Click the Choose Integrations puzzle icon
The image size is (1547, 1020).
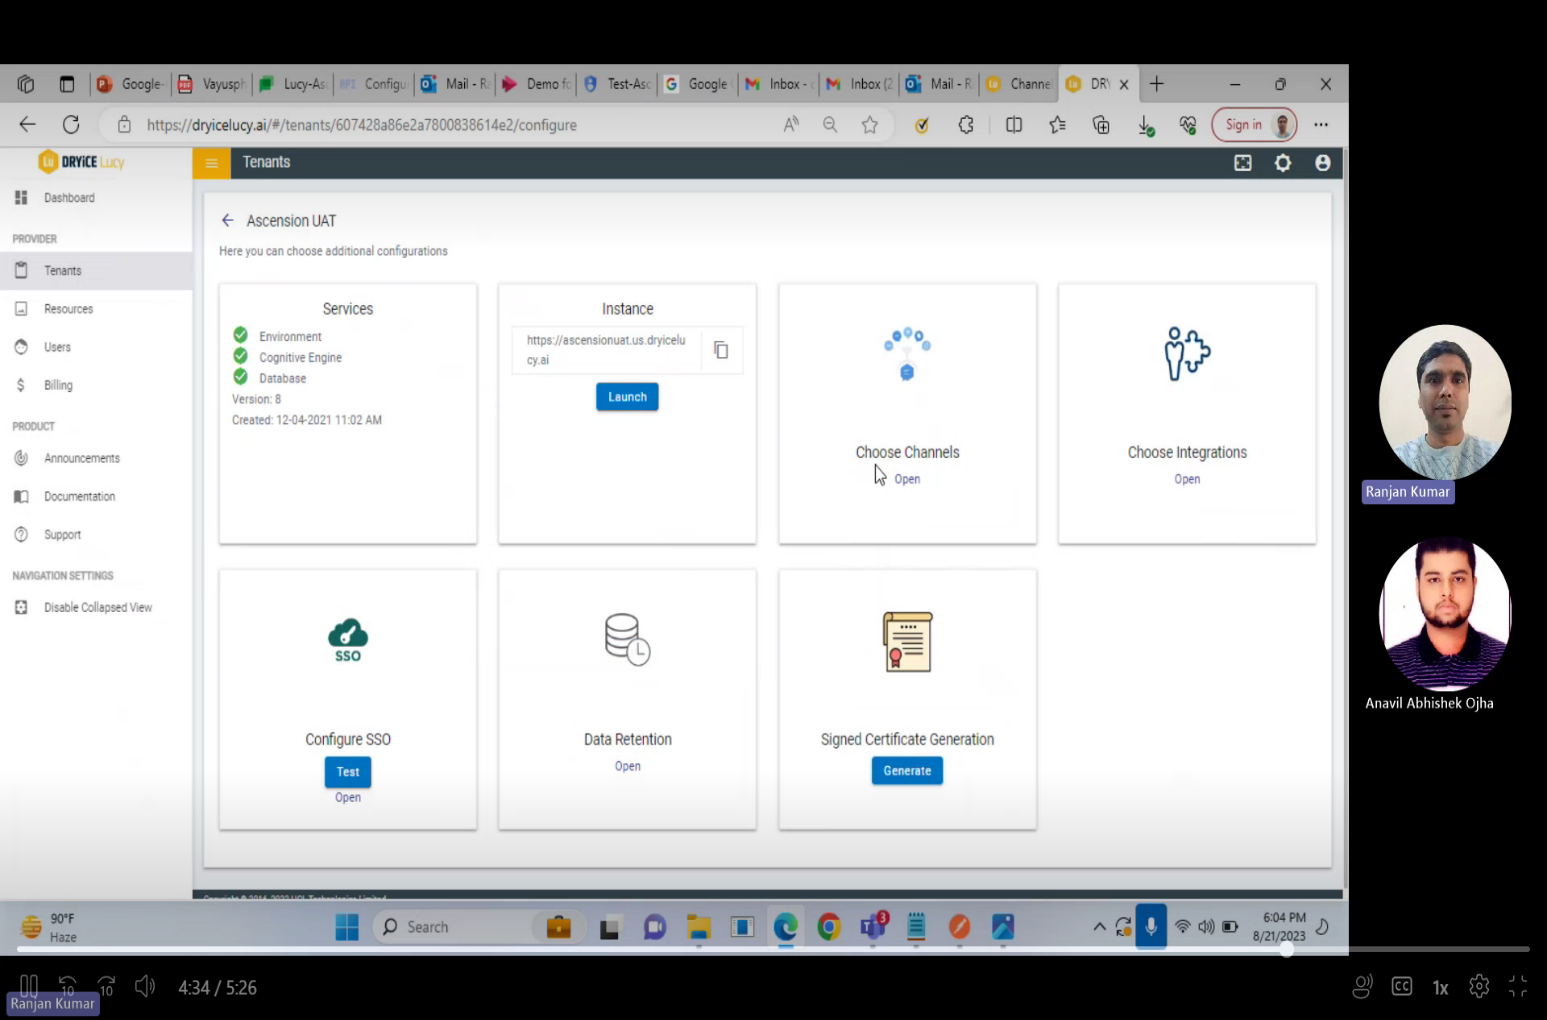coord(1187,354)
